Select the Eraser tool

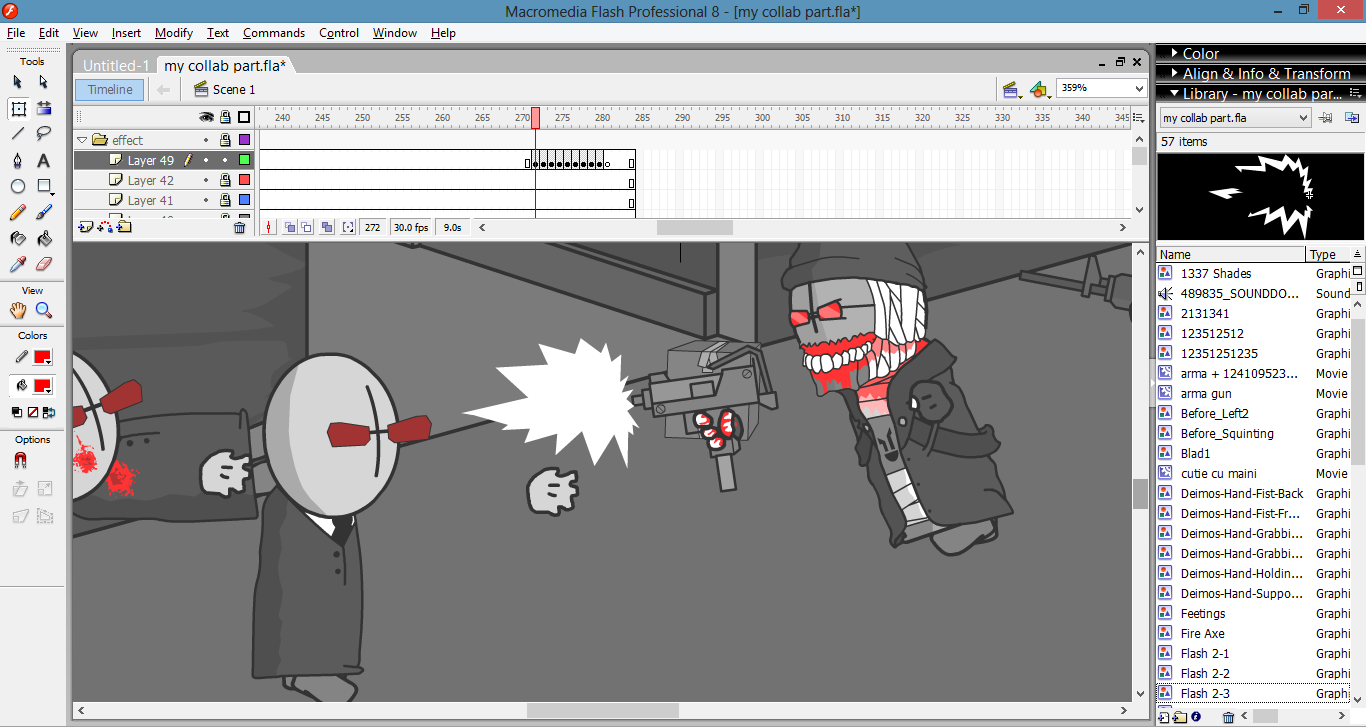click(x=44, y=264)
